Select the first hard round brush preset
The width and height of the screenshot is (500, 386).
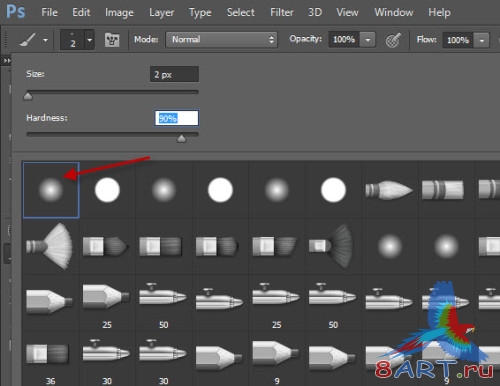coord(107,190)
